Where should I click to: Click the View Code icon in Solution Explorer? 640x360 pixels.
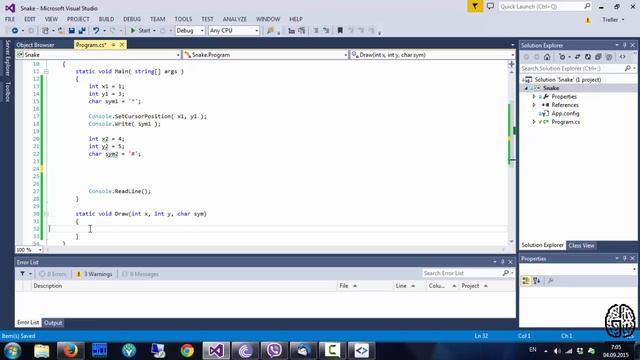click(622, 57)
